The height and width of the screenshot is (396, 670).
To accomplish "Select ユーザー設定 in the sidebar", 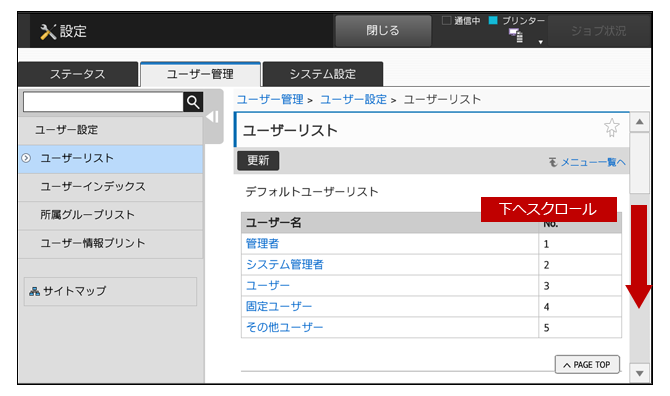I will coord(111,130).
